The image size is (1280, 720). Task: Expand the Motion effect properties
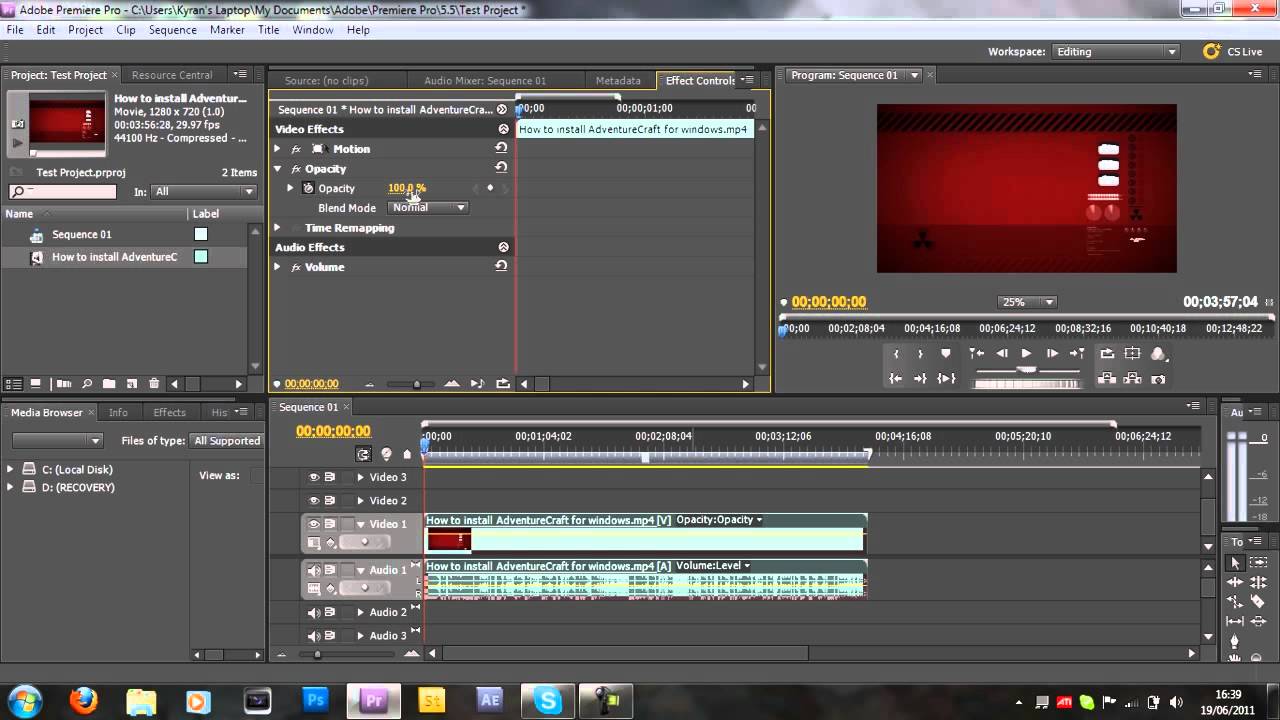(x=278, y=149)
